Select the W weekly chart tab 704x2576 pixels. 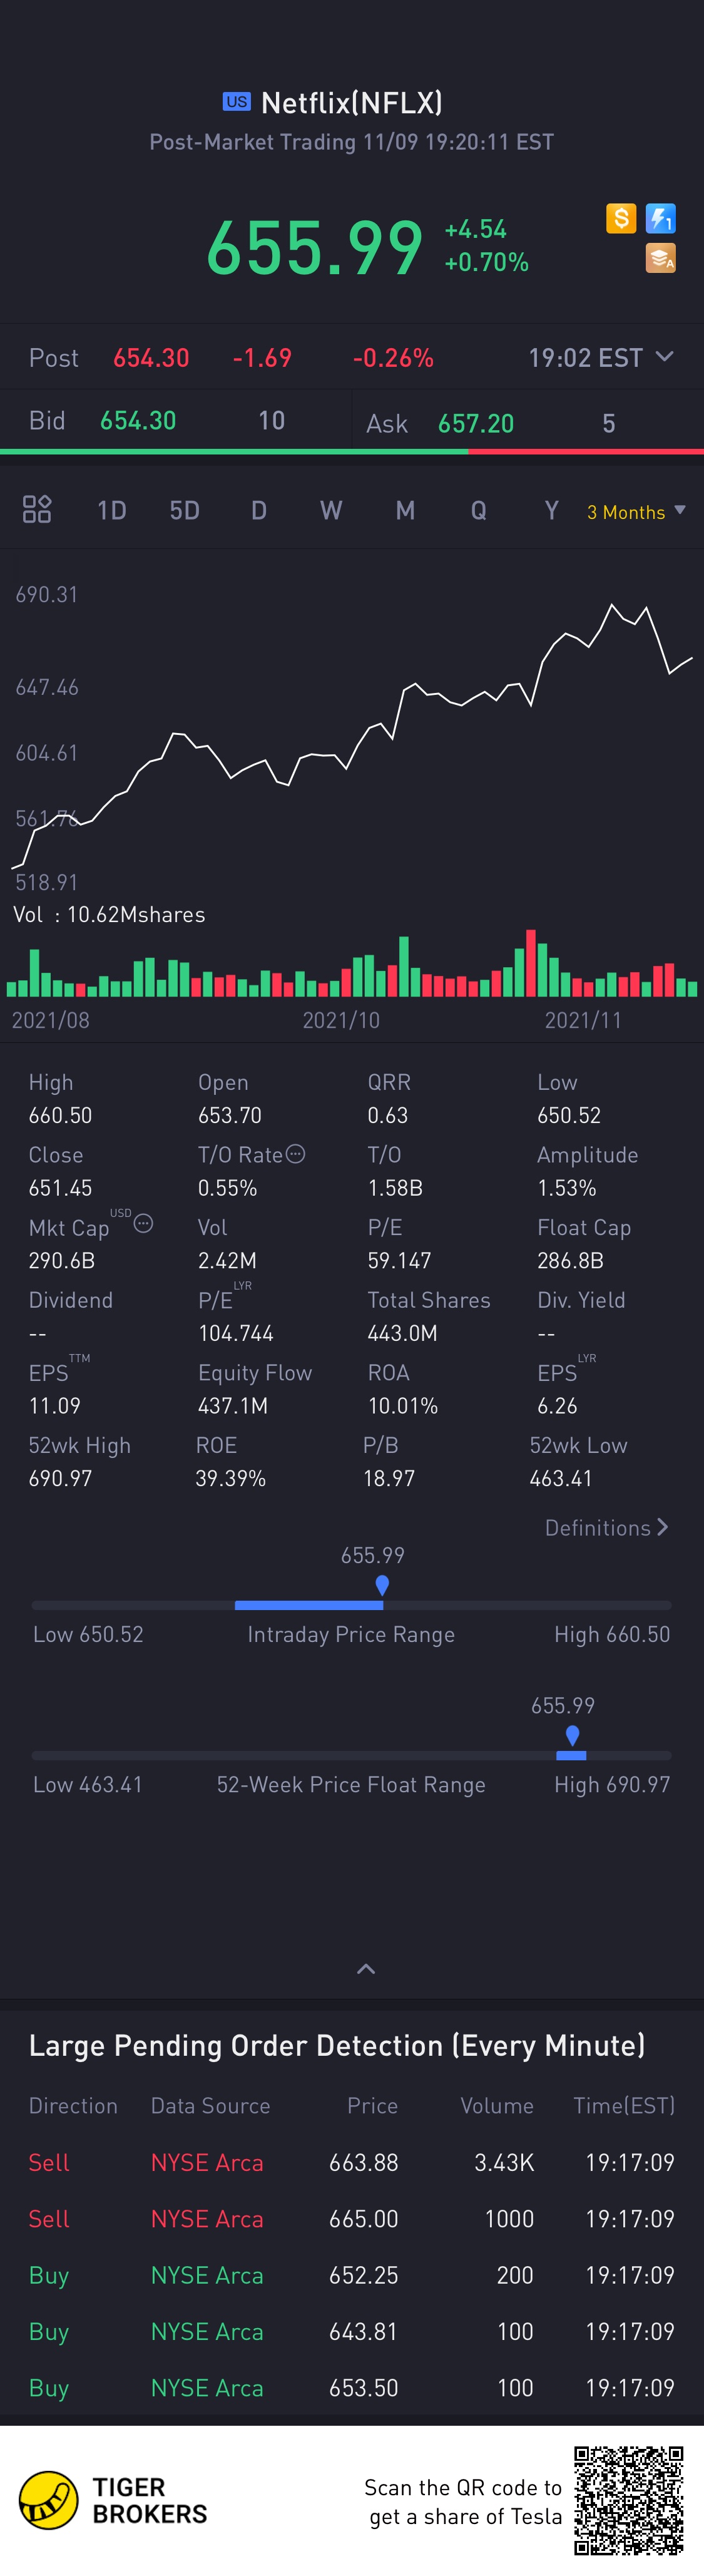pos(331,510)
